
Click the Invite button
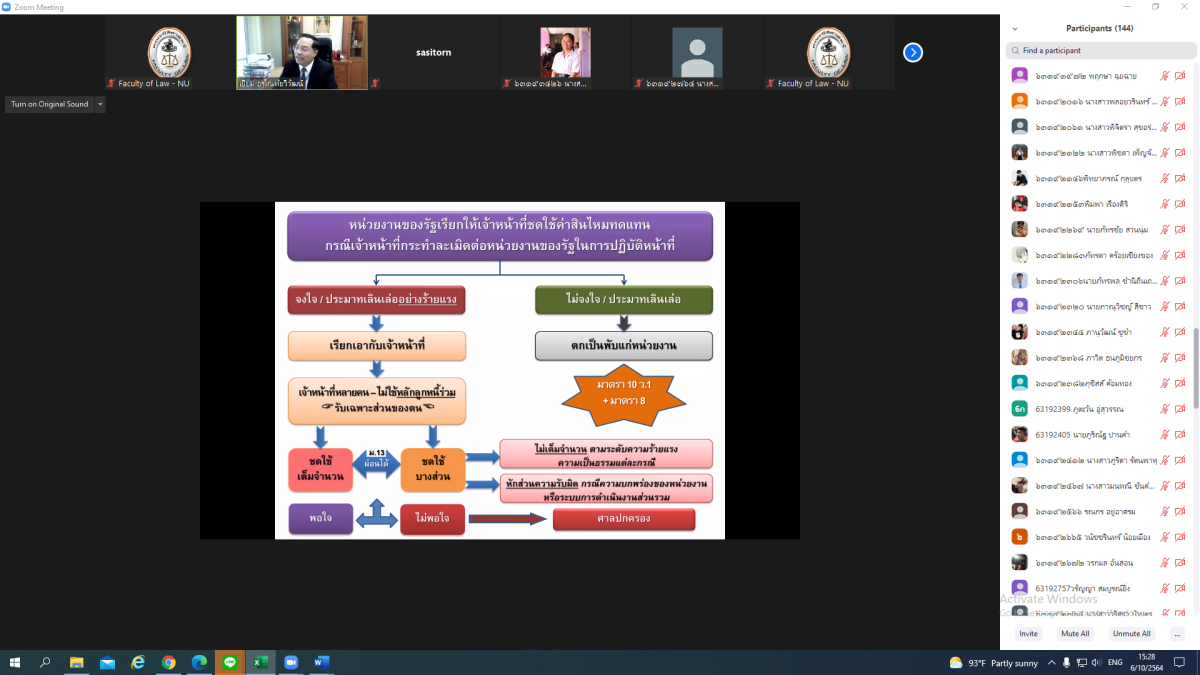coord(1028,634)
